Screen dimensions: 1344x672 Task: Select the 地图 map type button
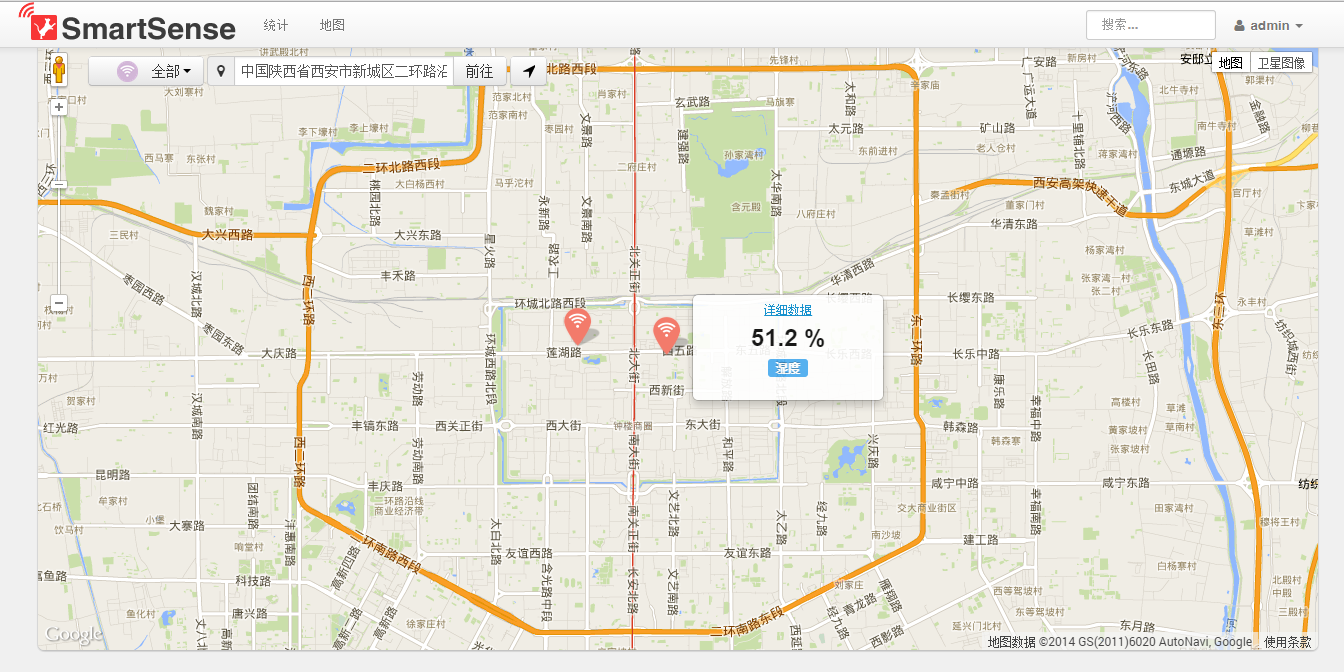(1231, 62)
